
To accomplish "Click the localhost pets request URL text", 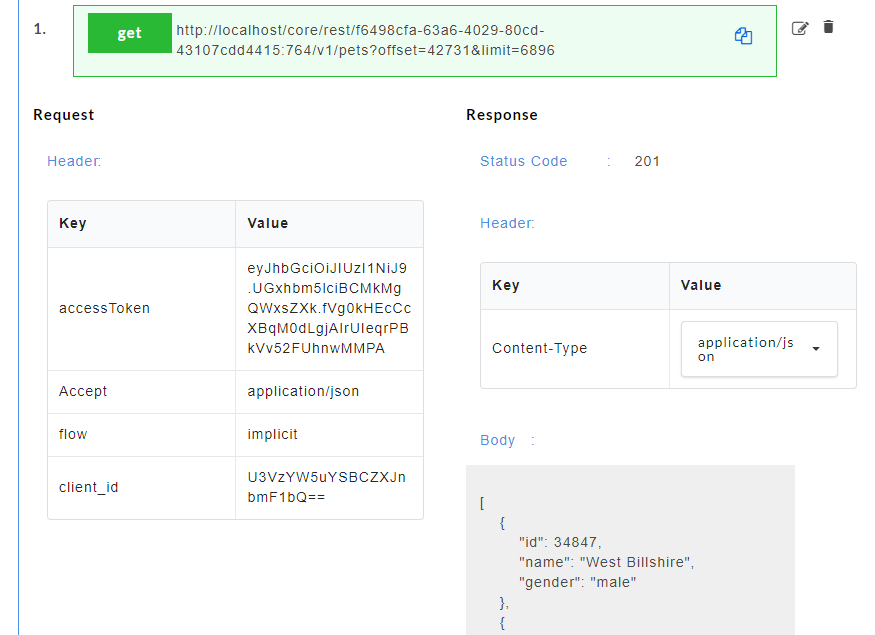I will pos(366,40).
